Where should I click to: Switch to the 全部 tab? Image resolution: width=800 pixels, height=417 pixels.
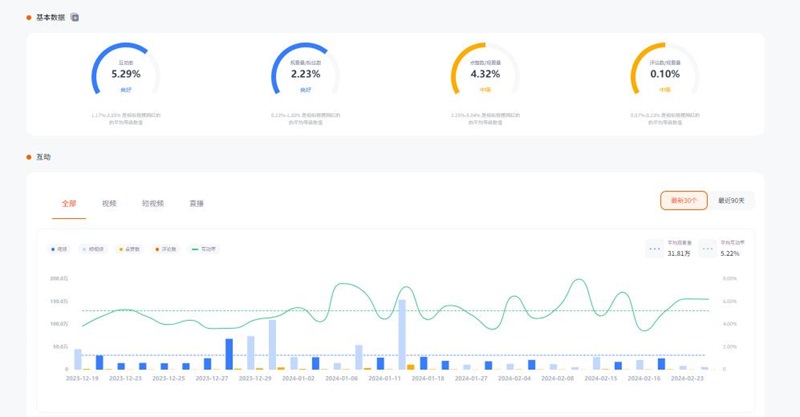69,203
